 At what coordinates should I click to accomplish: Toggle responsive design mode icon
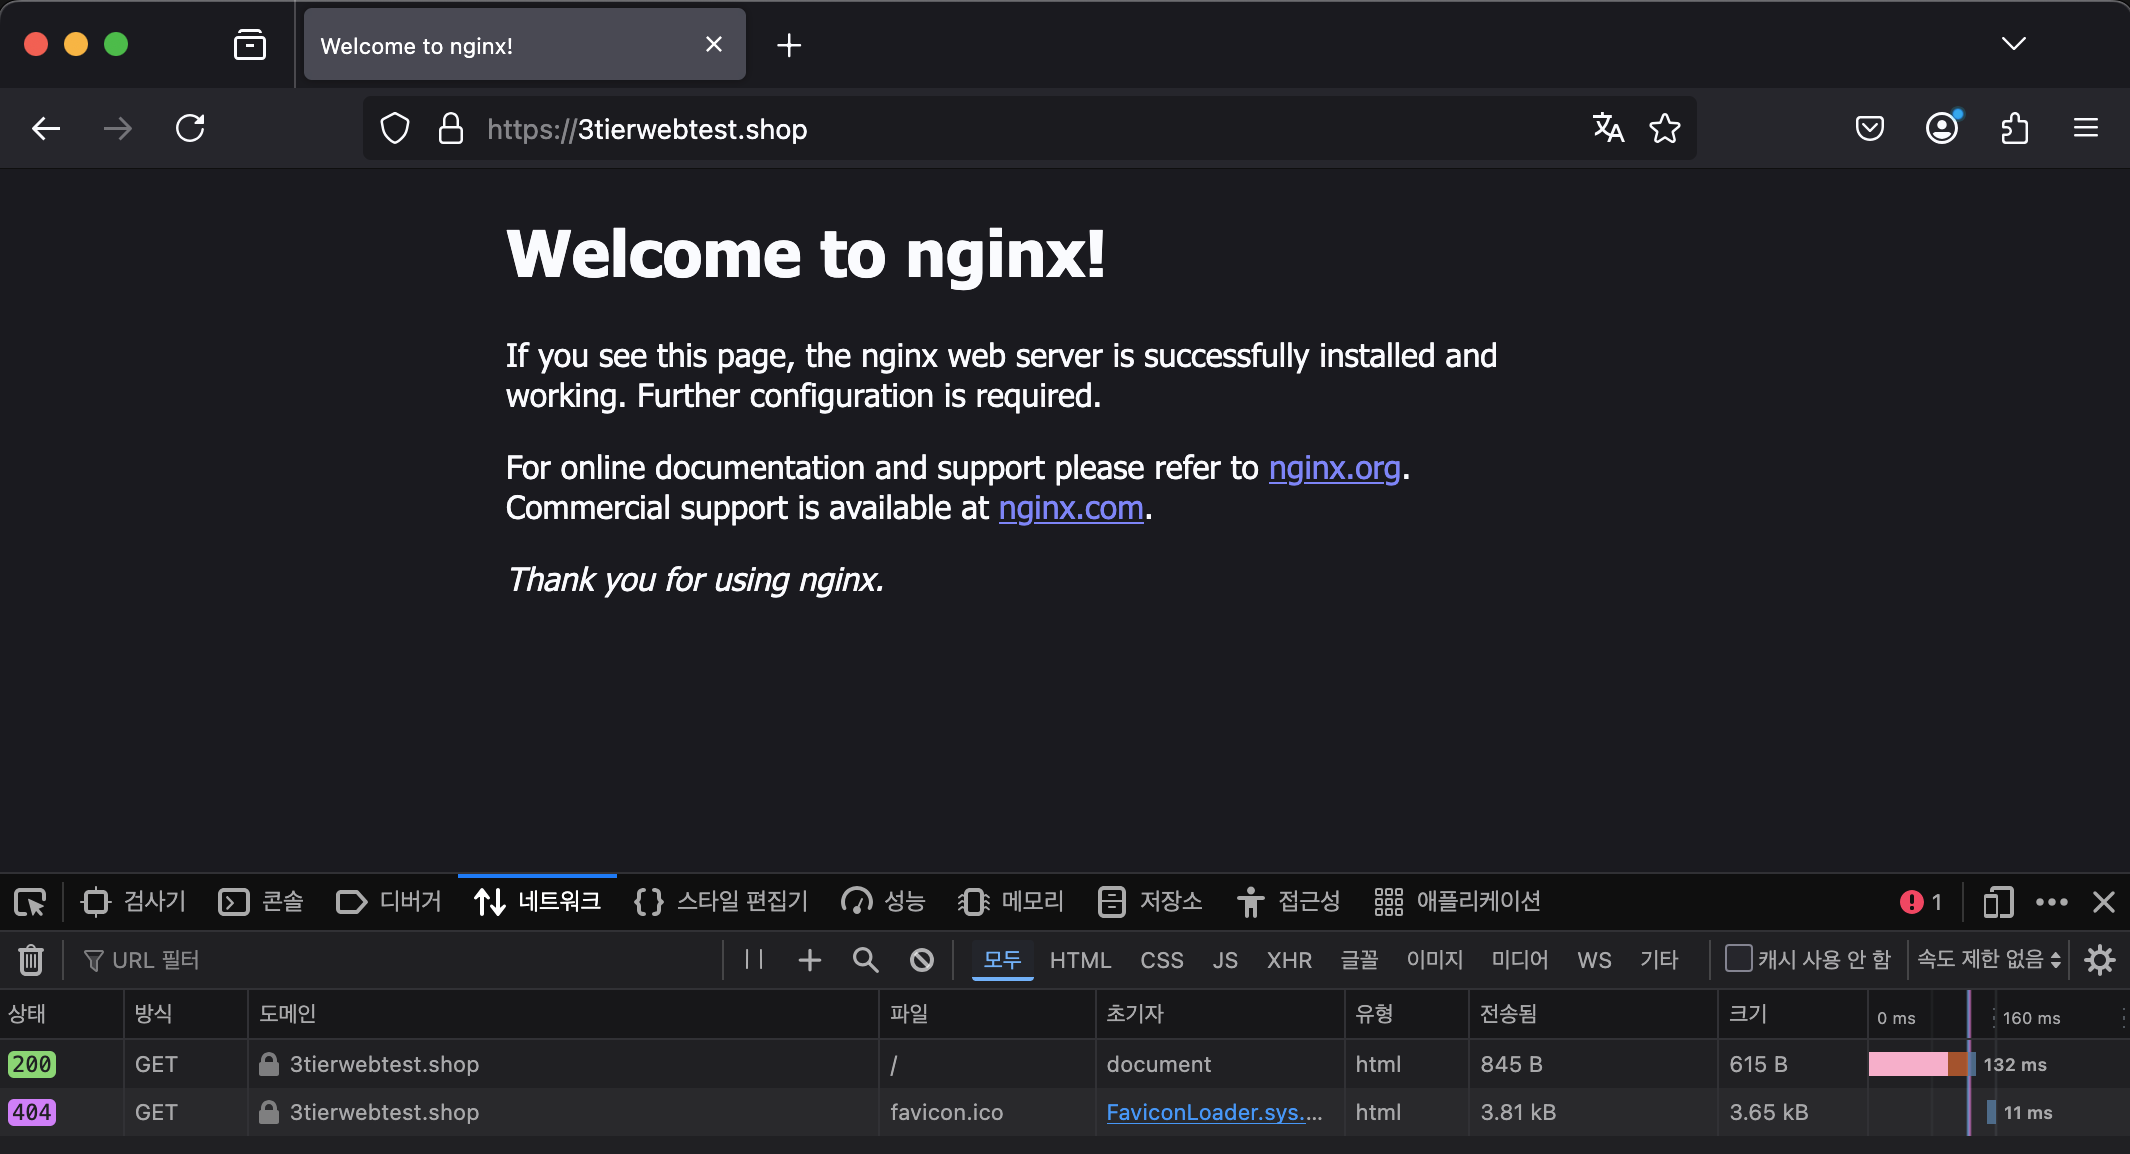tap(1998, 902)
